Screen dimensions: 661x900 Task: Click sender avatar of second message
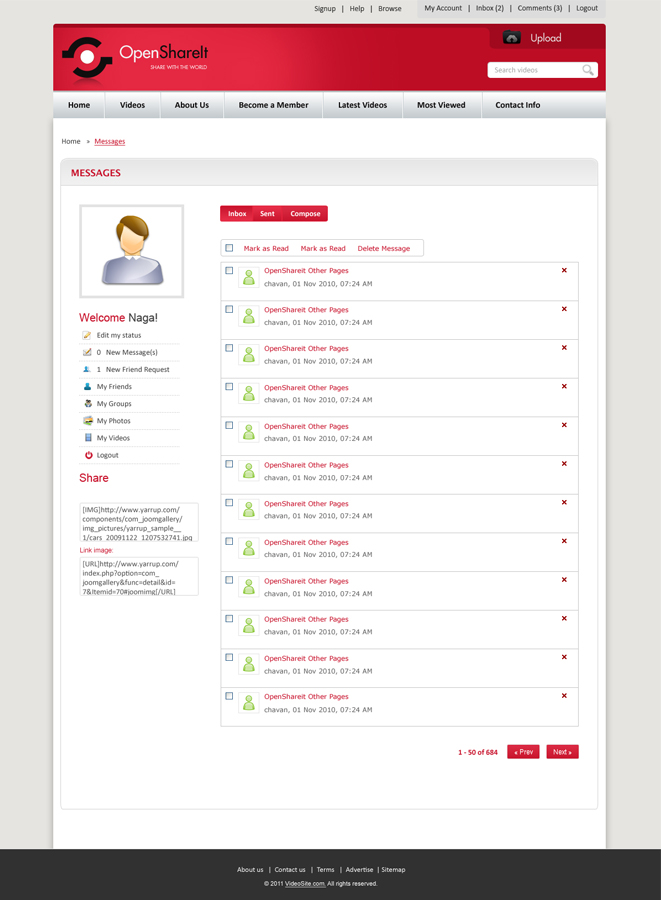point(248,316)
